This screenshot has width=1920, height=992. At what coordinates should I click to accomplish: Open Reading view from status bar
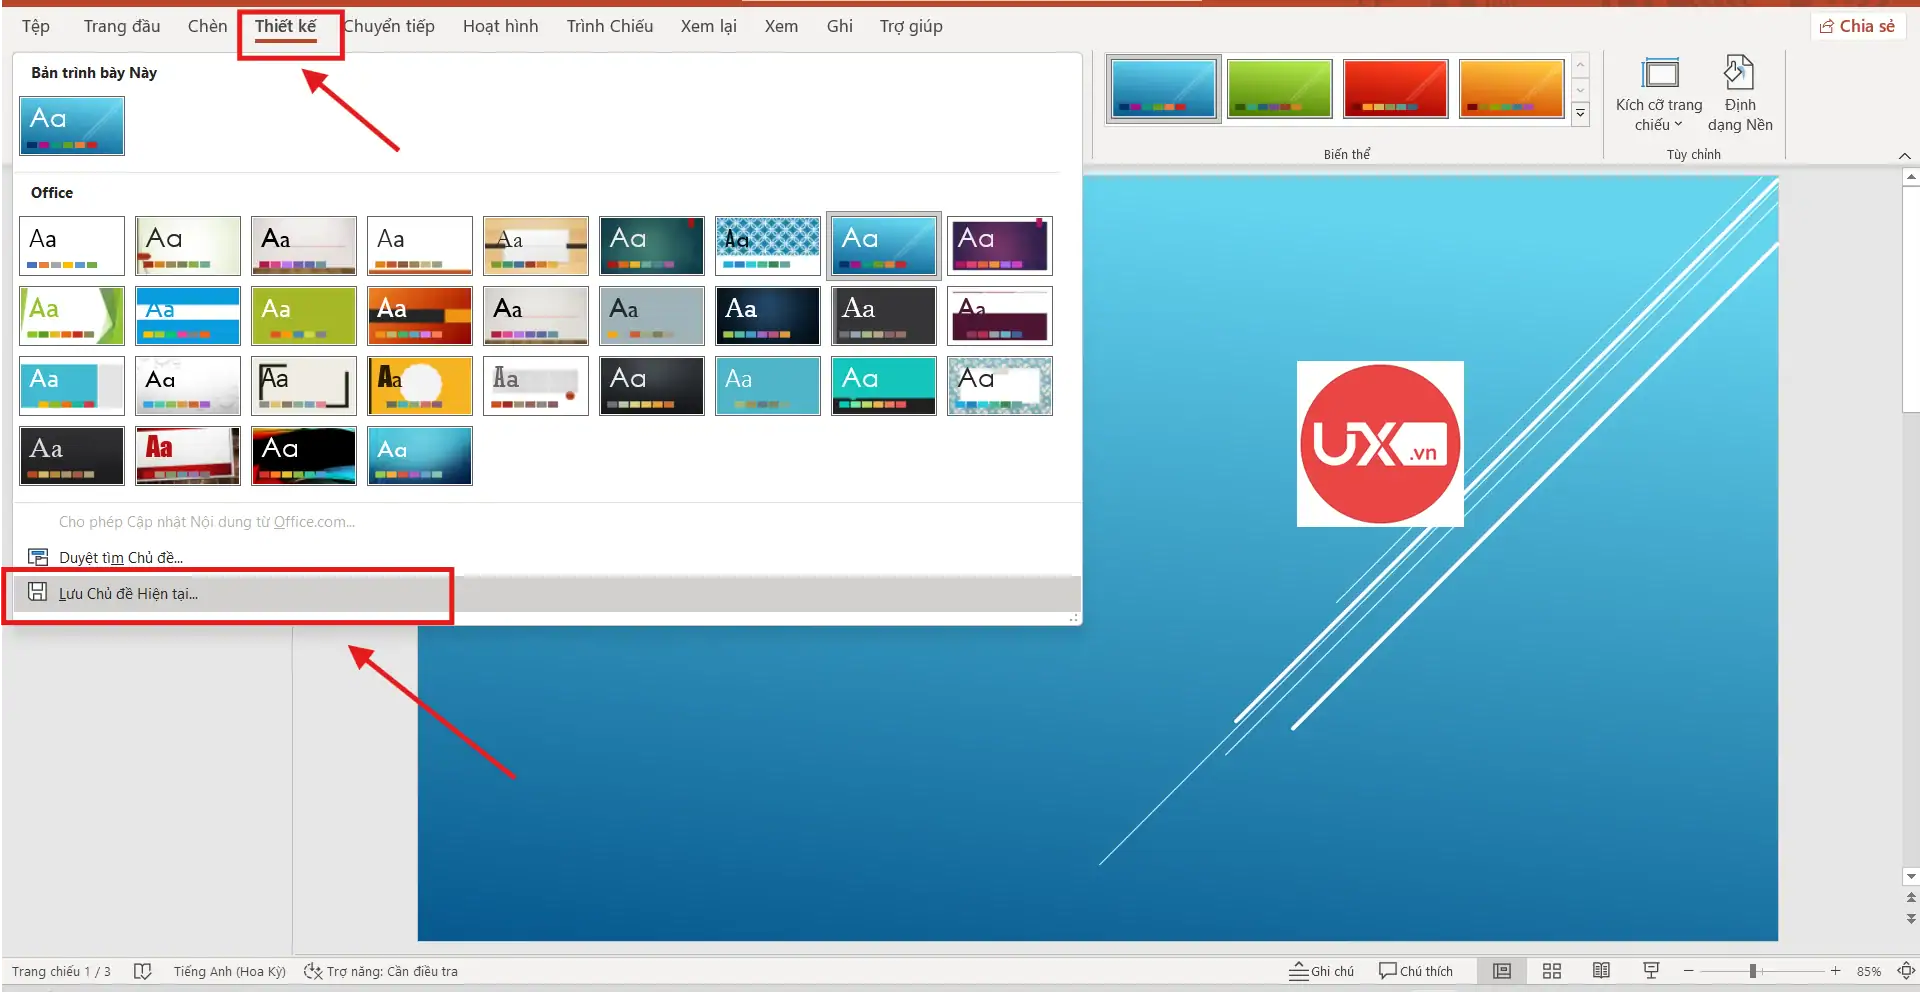(x=1601, y=971)
